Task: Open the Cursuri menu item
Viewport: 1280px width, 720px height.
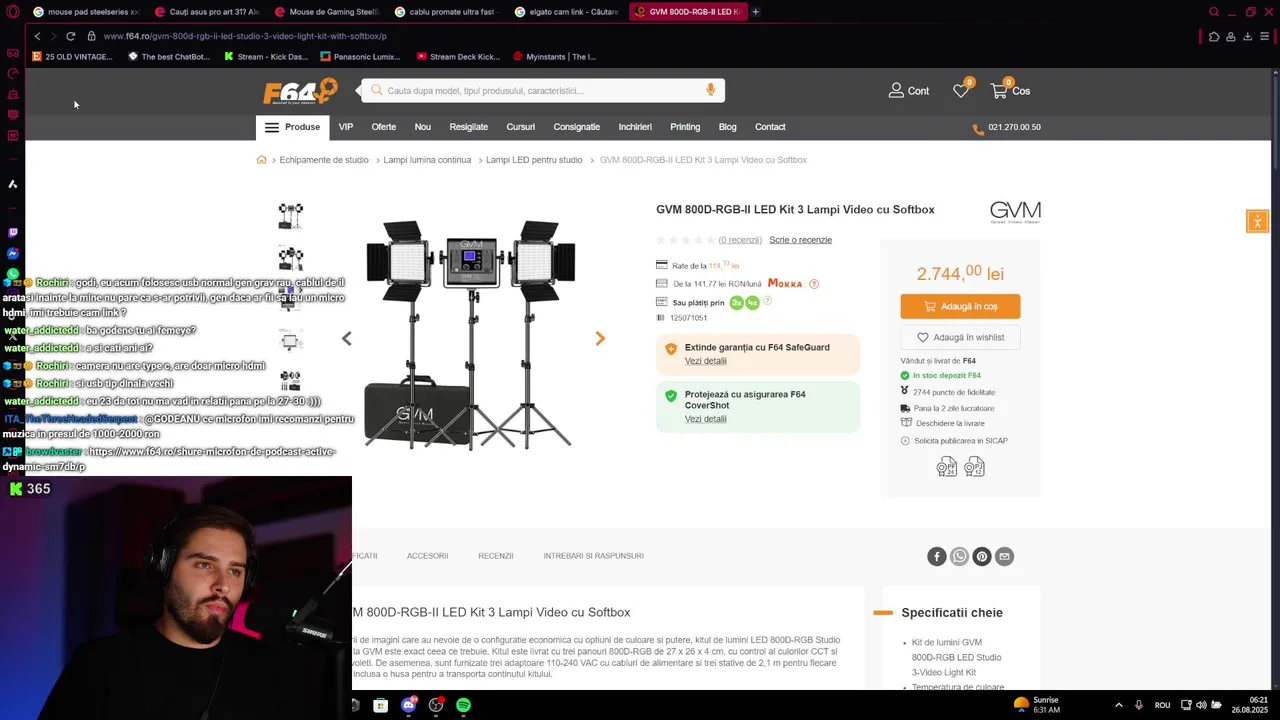Action: [521, 127]
